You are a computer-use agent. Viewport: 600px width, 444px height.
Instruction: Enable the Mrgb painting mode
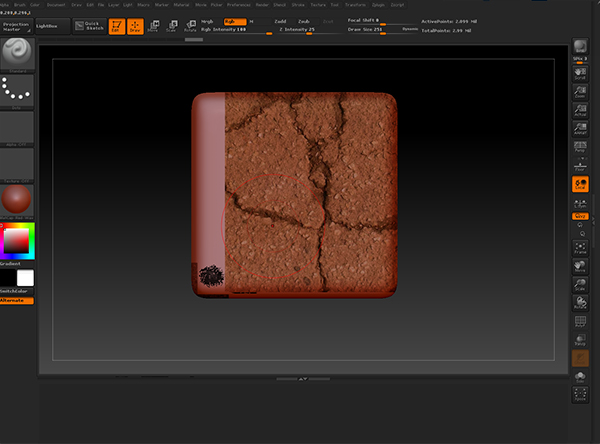point(207,21)
